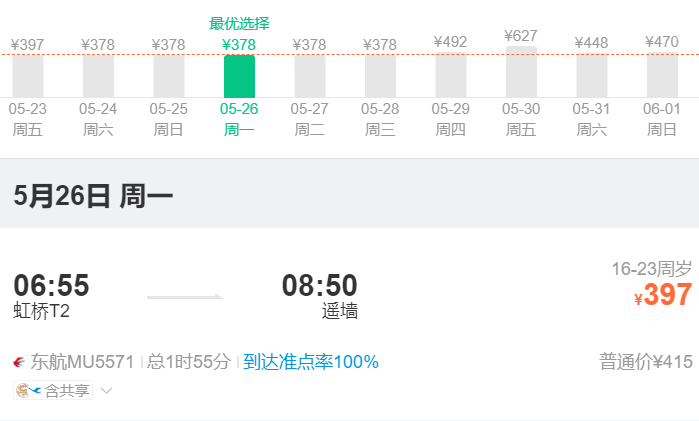Expand the 含共享 codeshare dropdown arrow
699x421 pixels.
[106, 391]
